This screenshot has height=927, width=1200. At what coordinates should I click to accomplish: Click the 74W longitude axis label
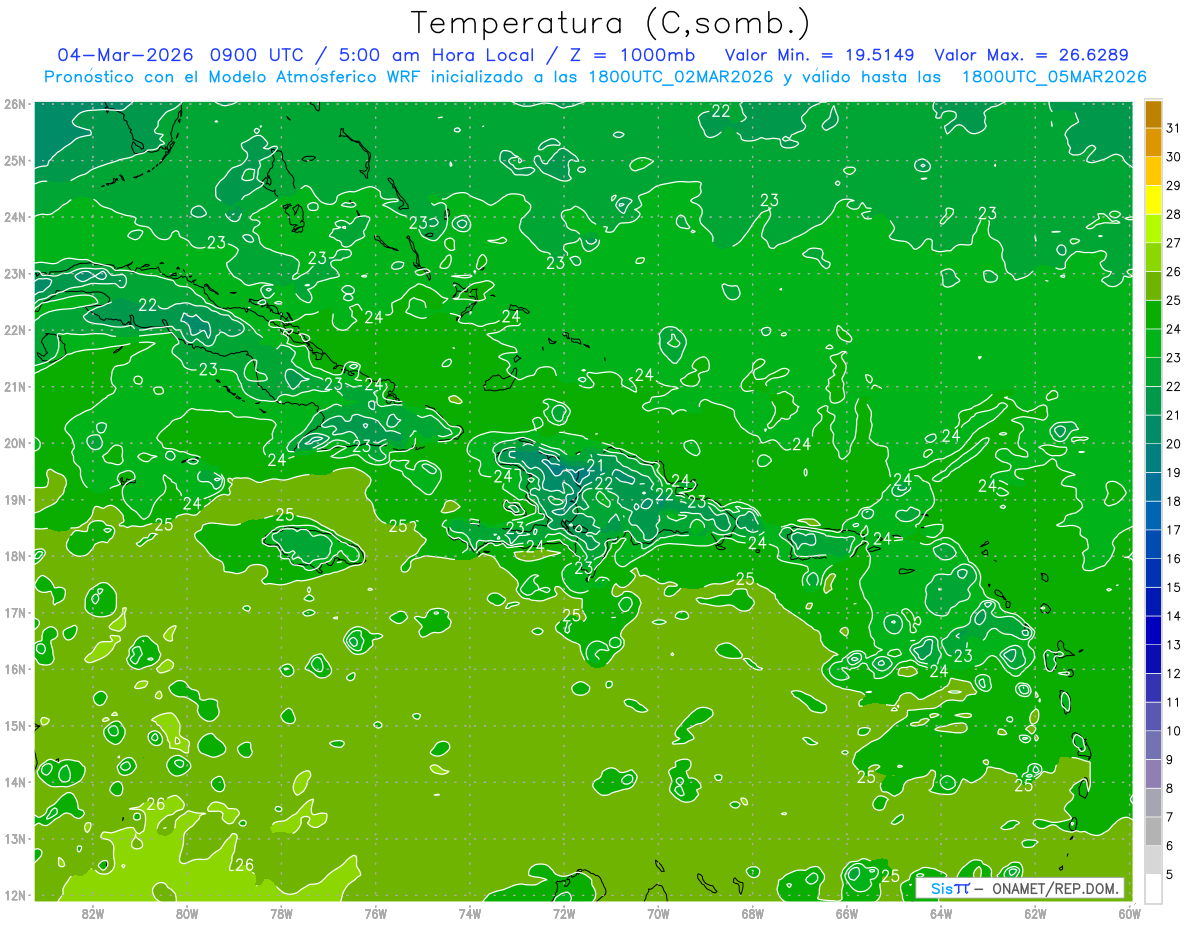[x=470, y=913]
